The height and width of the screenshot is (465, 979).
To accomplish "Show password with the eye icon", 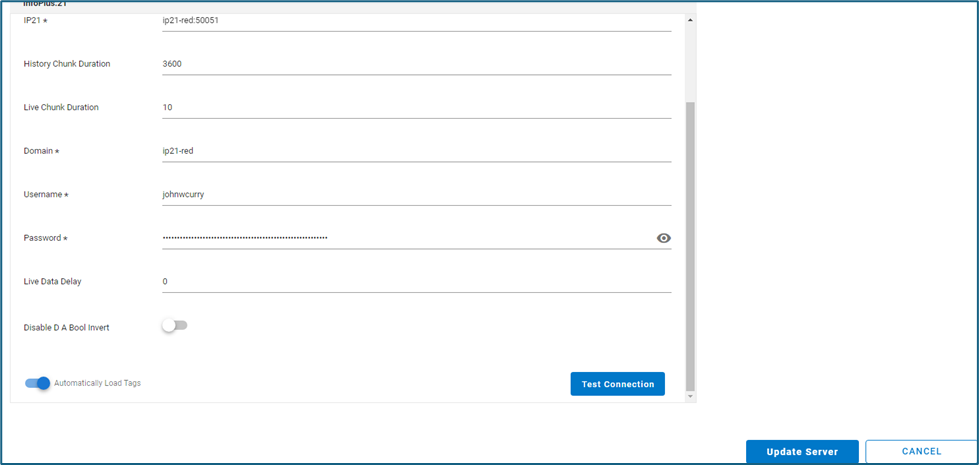I will 664,238.
